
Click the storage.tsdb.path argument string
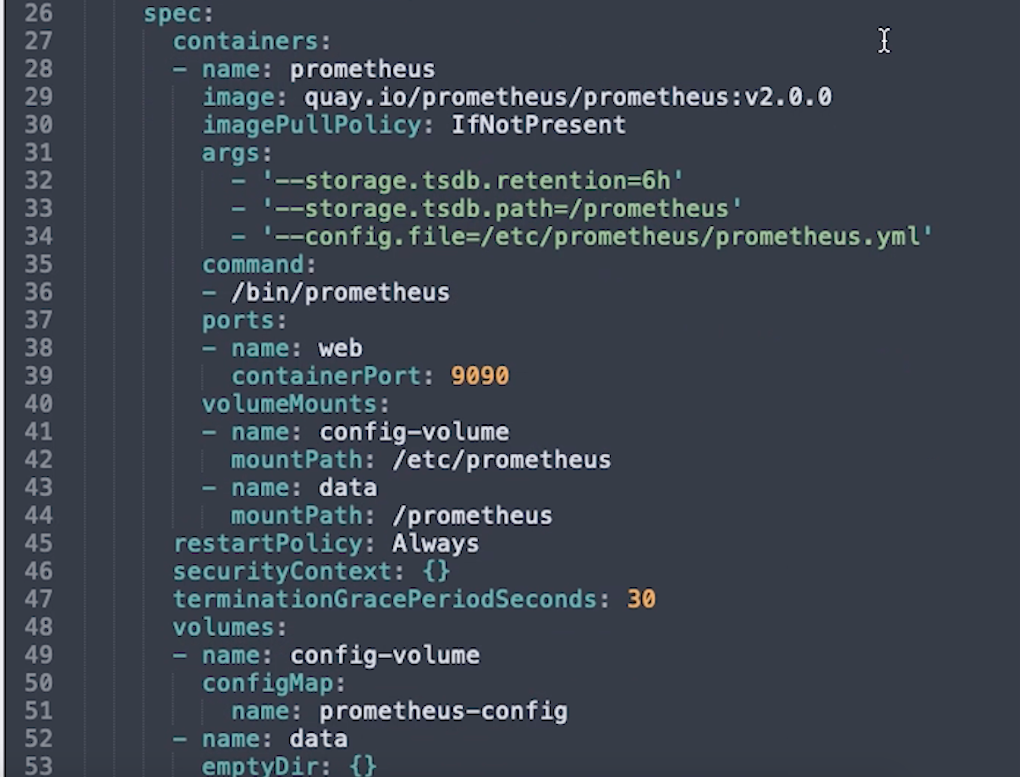(502, 208)
